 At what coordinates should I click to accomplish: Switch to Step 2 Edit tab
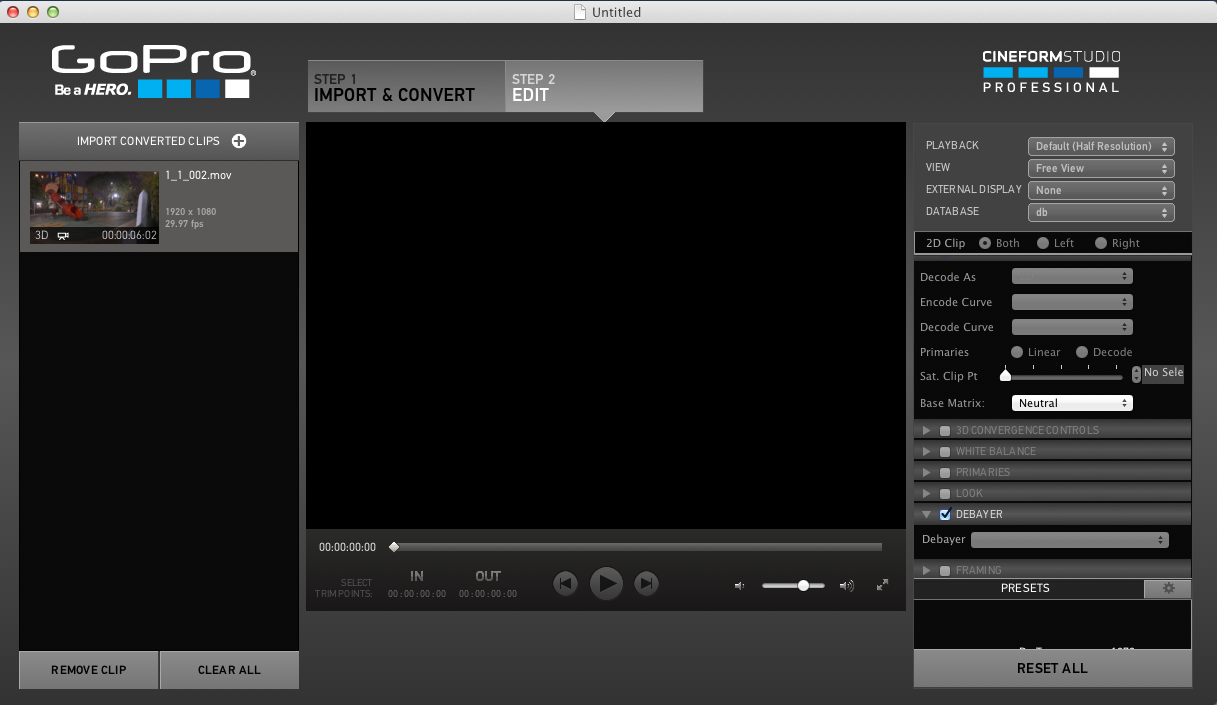[x=603, y=87]
